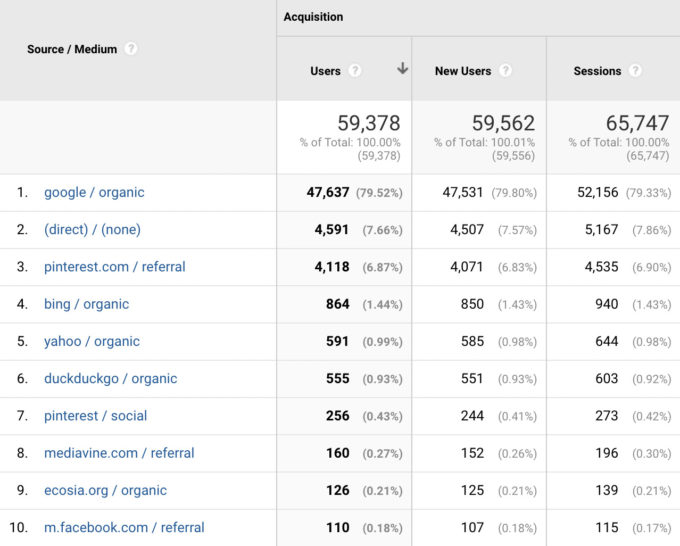
Task: Select New Users value 107
Action: [x=472, y=528]
